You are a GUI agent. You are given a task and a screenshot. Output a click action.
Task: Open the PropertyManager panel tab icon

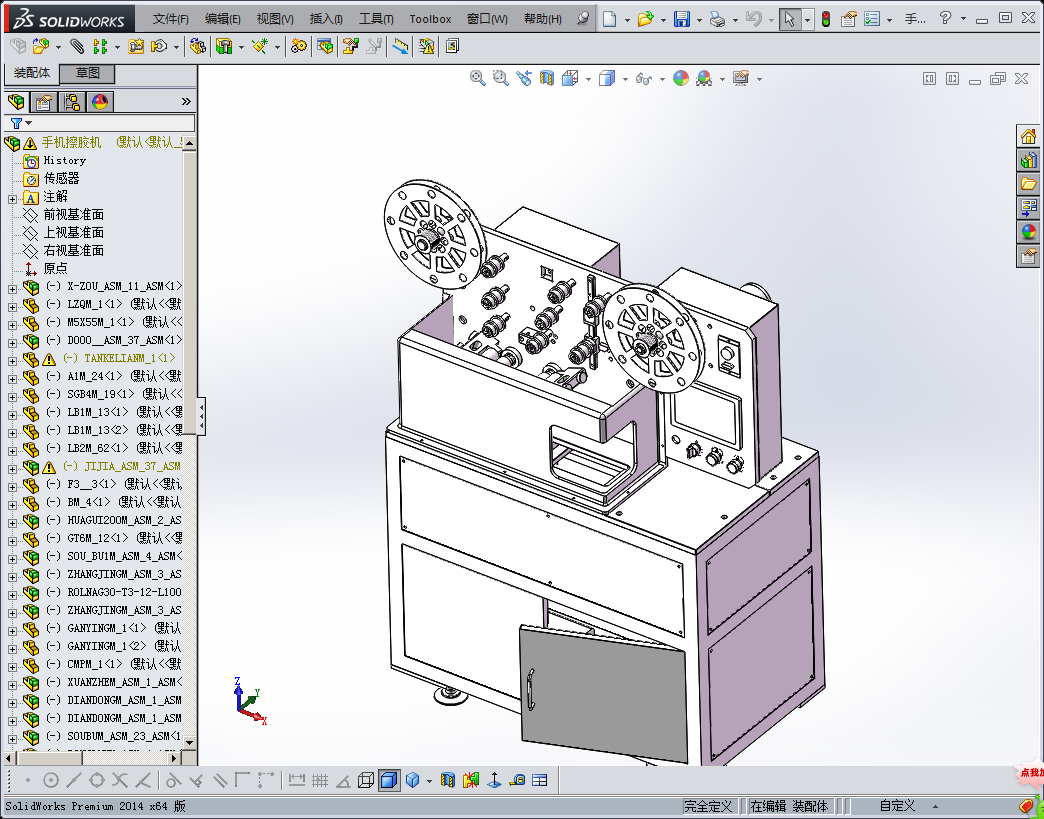click(43, 102)
